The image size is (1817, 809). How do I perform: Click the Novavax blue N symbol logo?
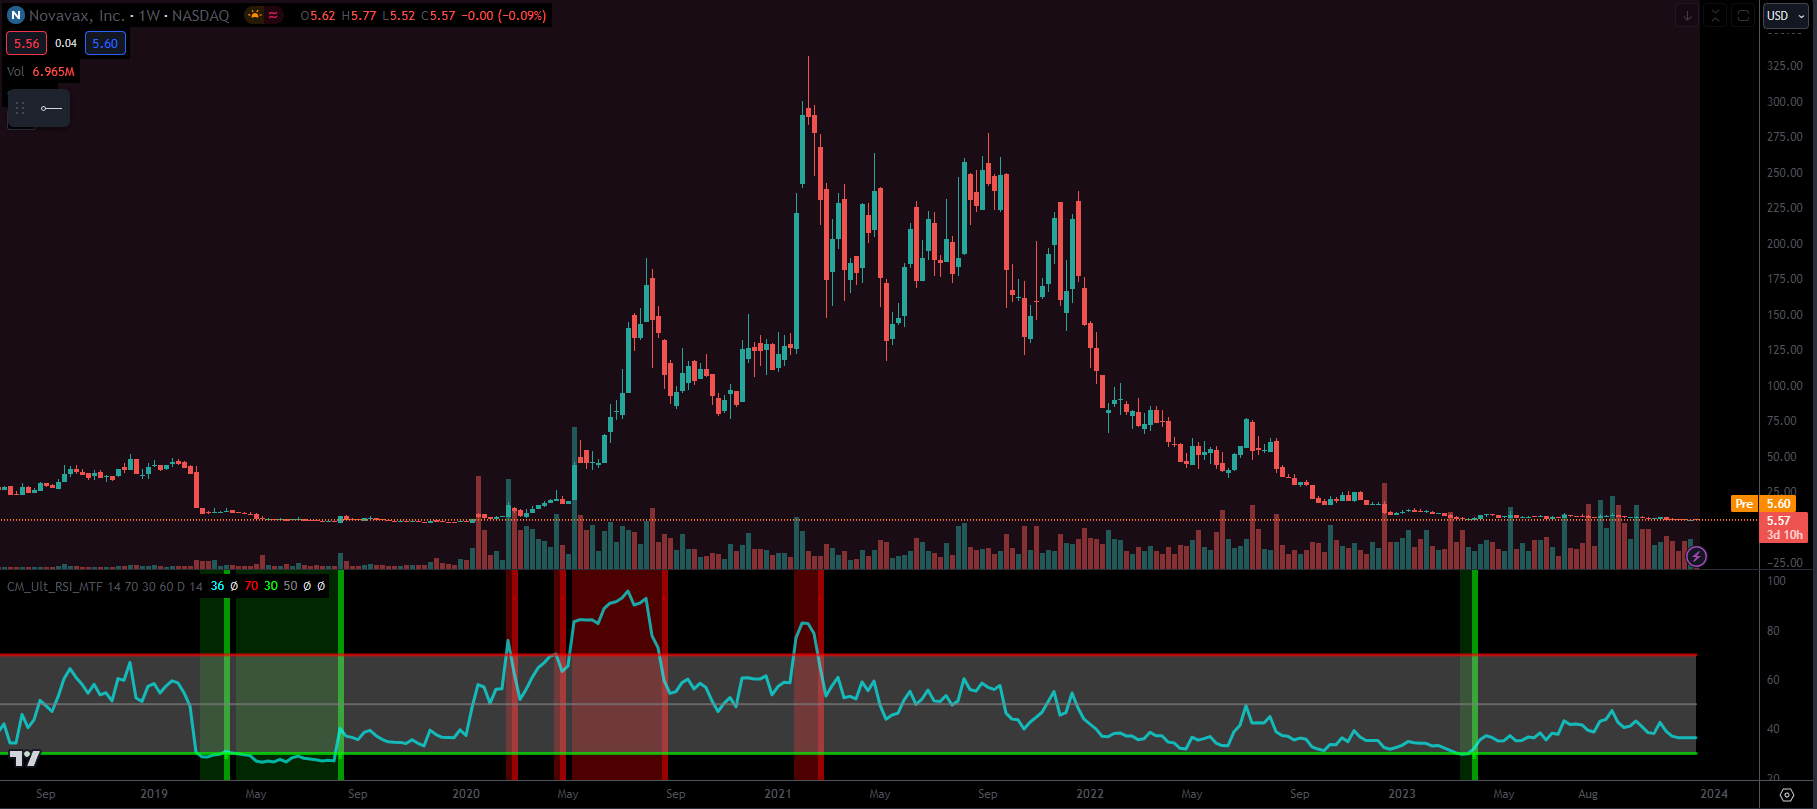(x=16, y=15)
